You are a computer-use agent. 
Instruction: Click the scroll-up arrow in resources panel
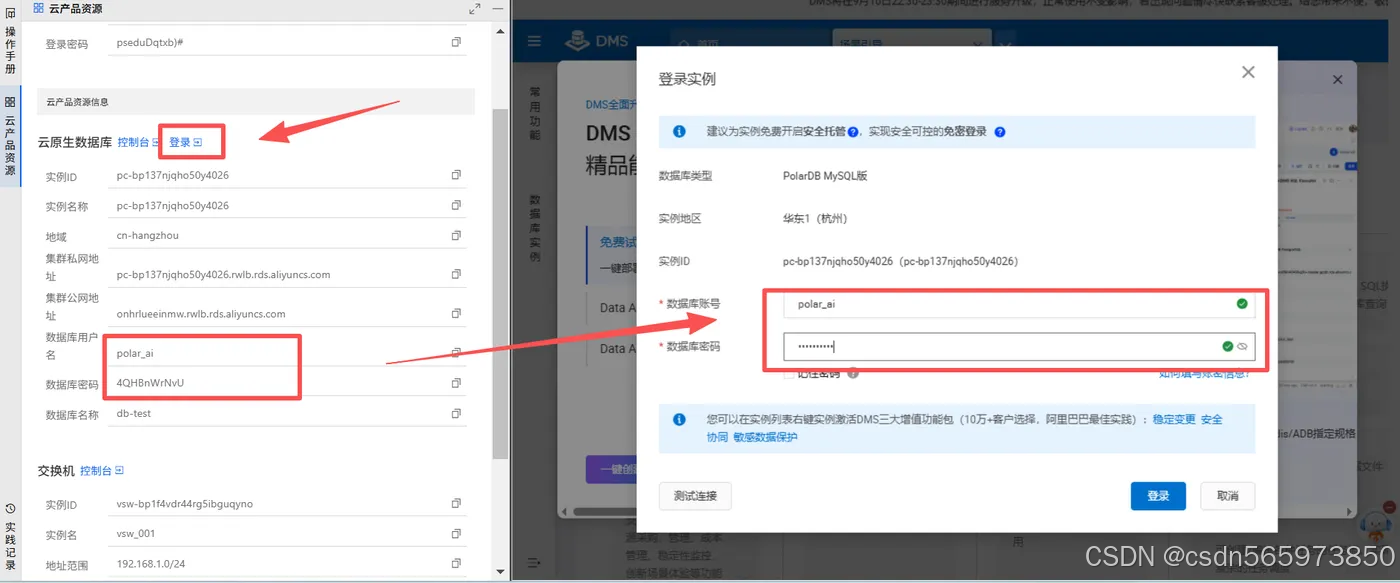pos(498,33)
